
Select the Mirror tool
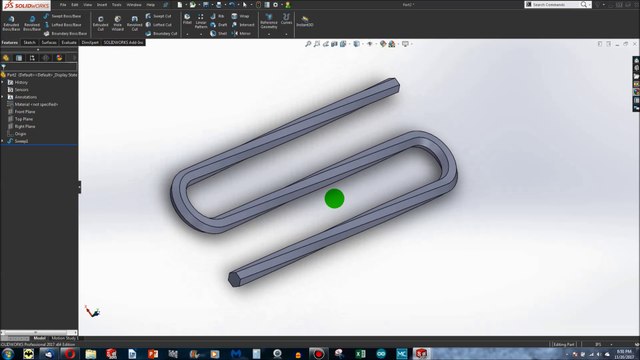(241, 33)
